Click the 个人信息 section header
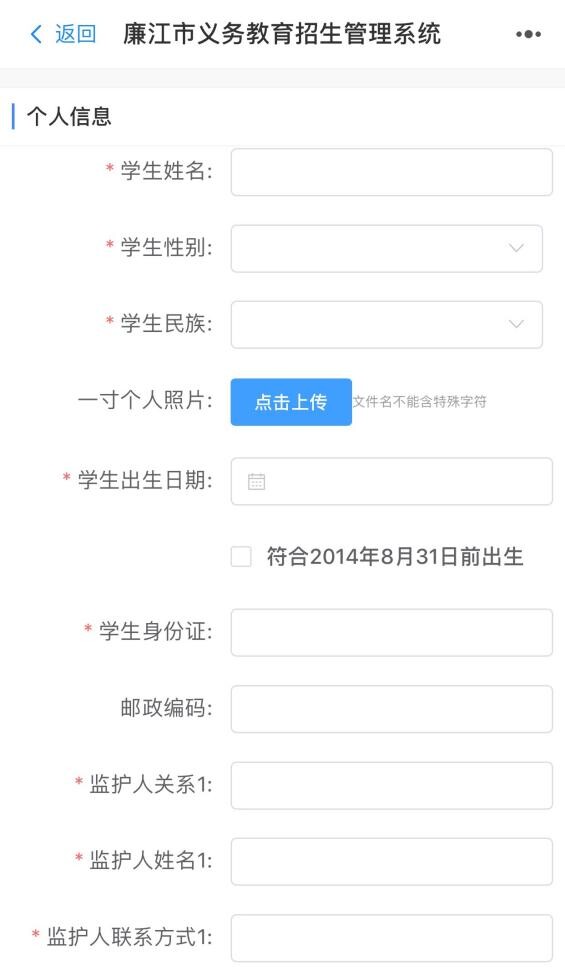 (x=69, y=116)
